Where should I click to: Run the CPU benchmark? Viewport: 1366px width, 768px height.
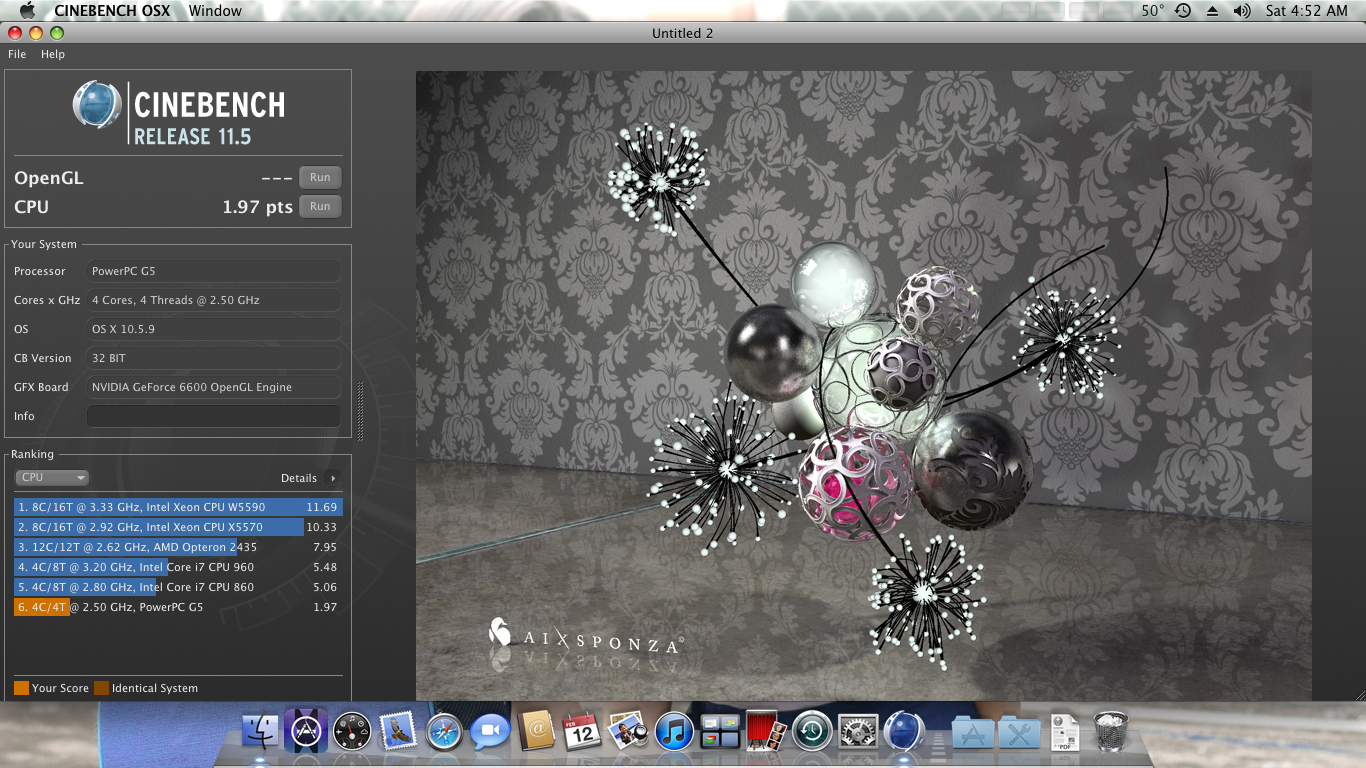click(x=320, y=207)
